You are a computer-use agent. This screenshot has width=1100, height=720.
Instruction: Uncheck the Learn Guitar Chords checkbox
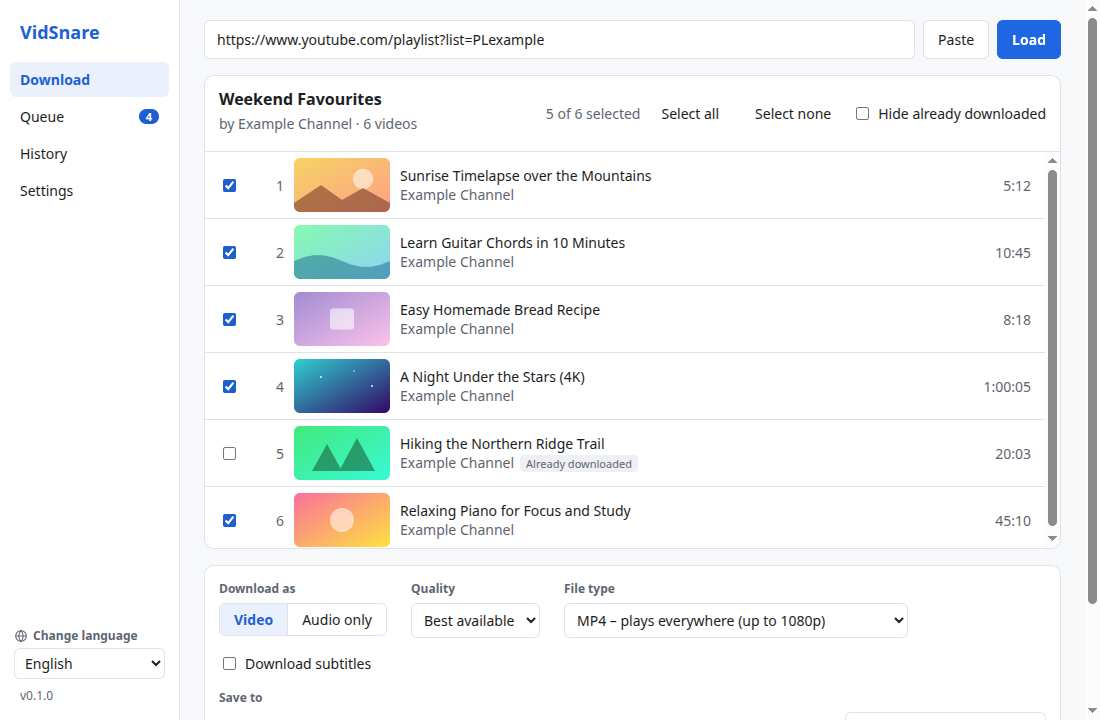pos(229,253)
